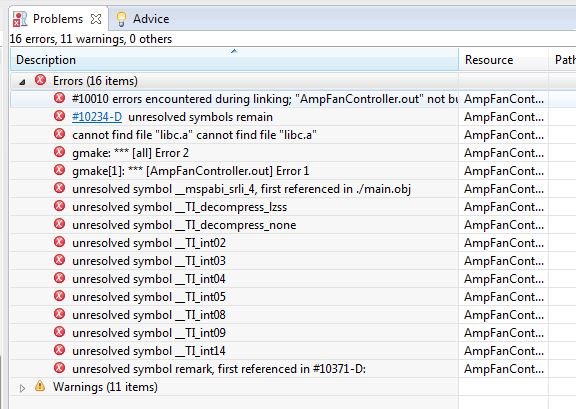Screen dimensions: 576x409
Task: Select the unresolved symbol __TI_decompress_none row
Action: [293, 225]
